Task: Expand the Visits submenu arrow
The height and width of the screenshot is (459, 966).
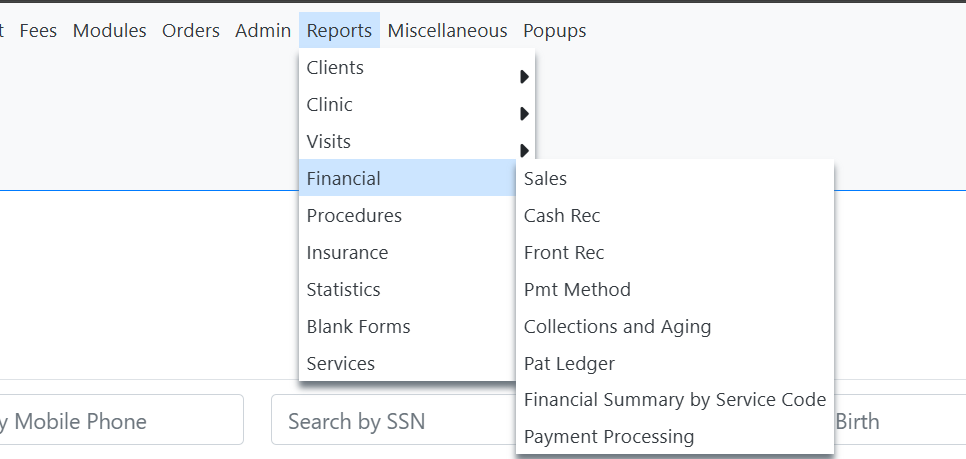Action: [524, 151]
